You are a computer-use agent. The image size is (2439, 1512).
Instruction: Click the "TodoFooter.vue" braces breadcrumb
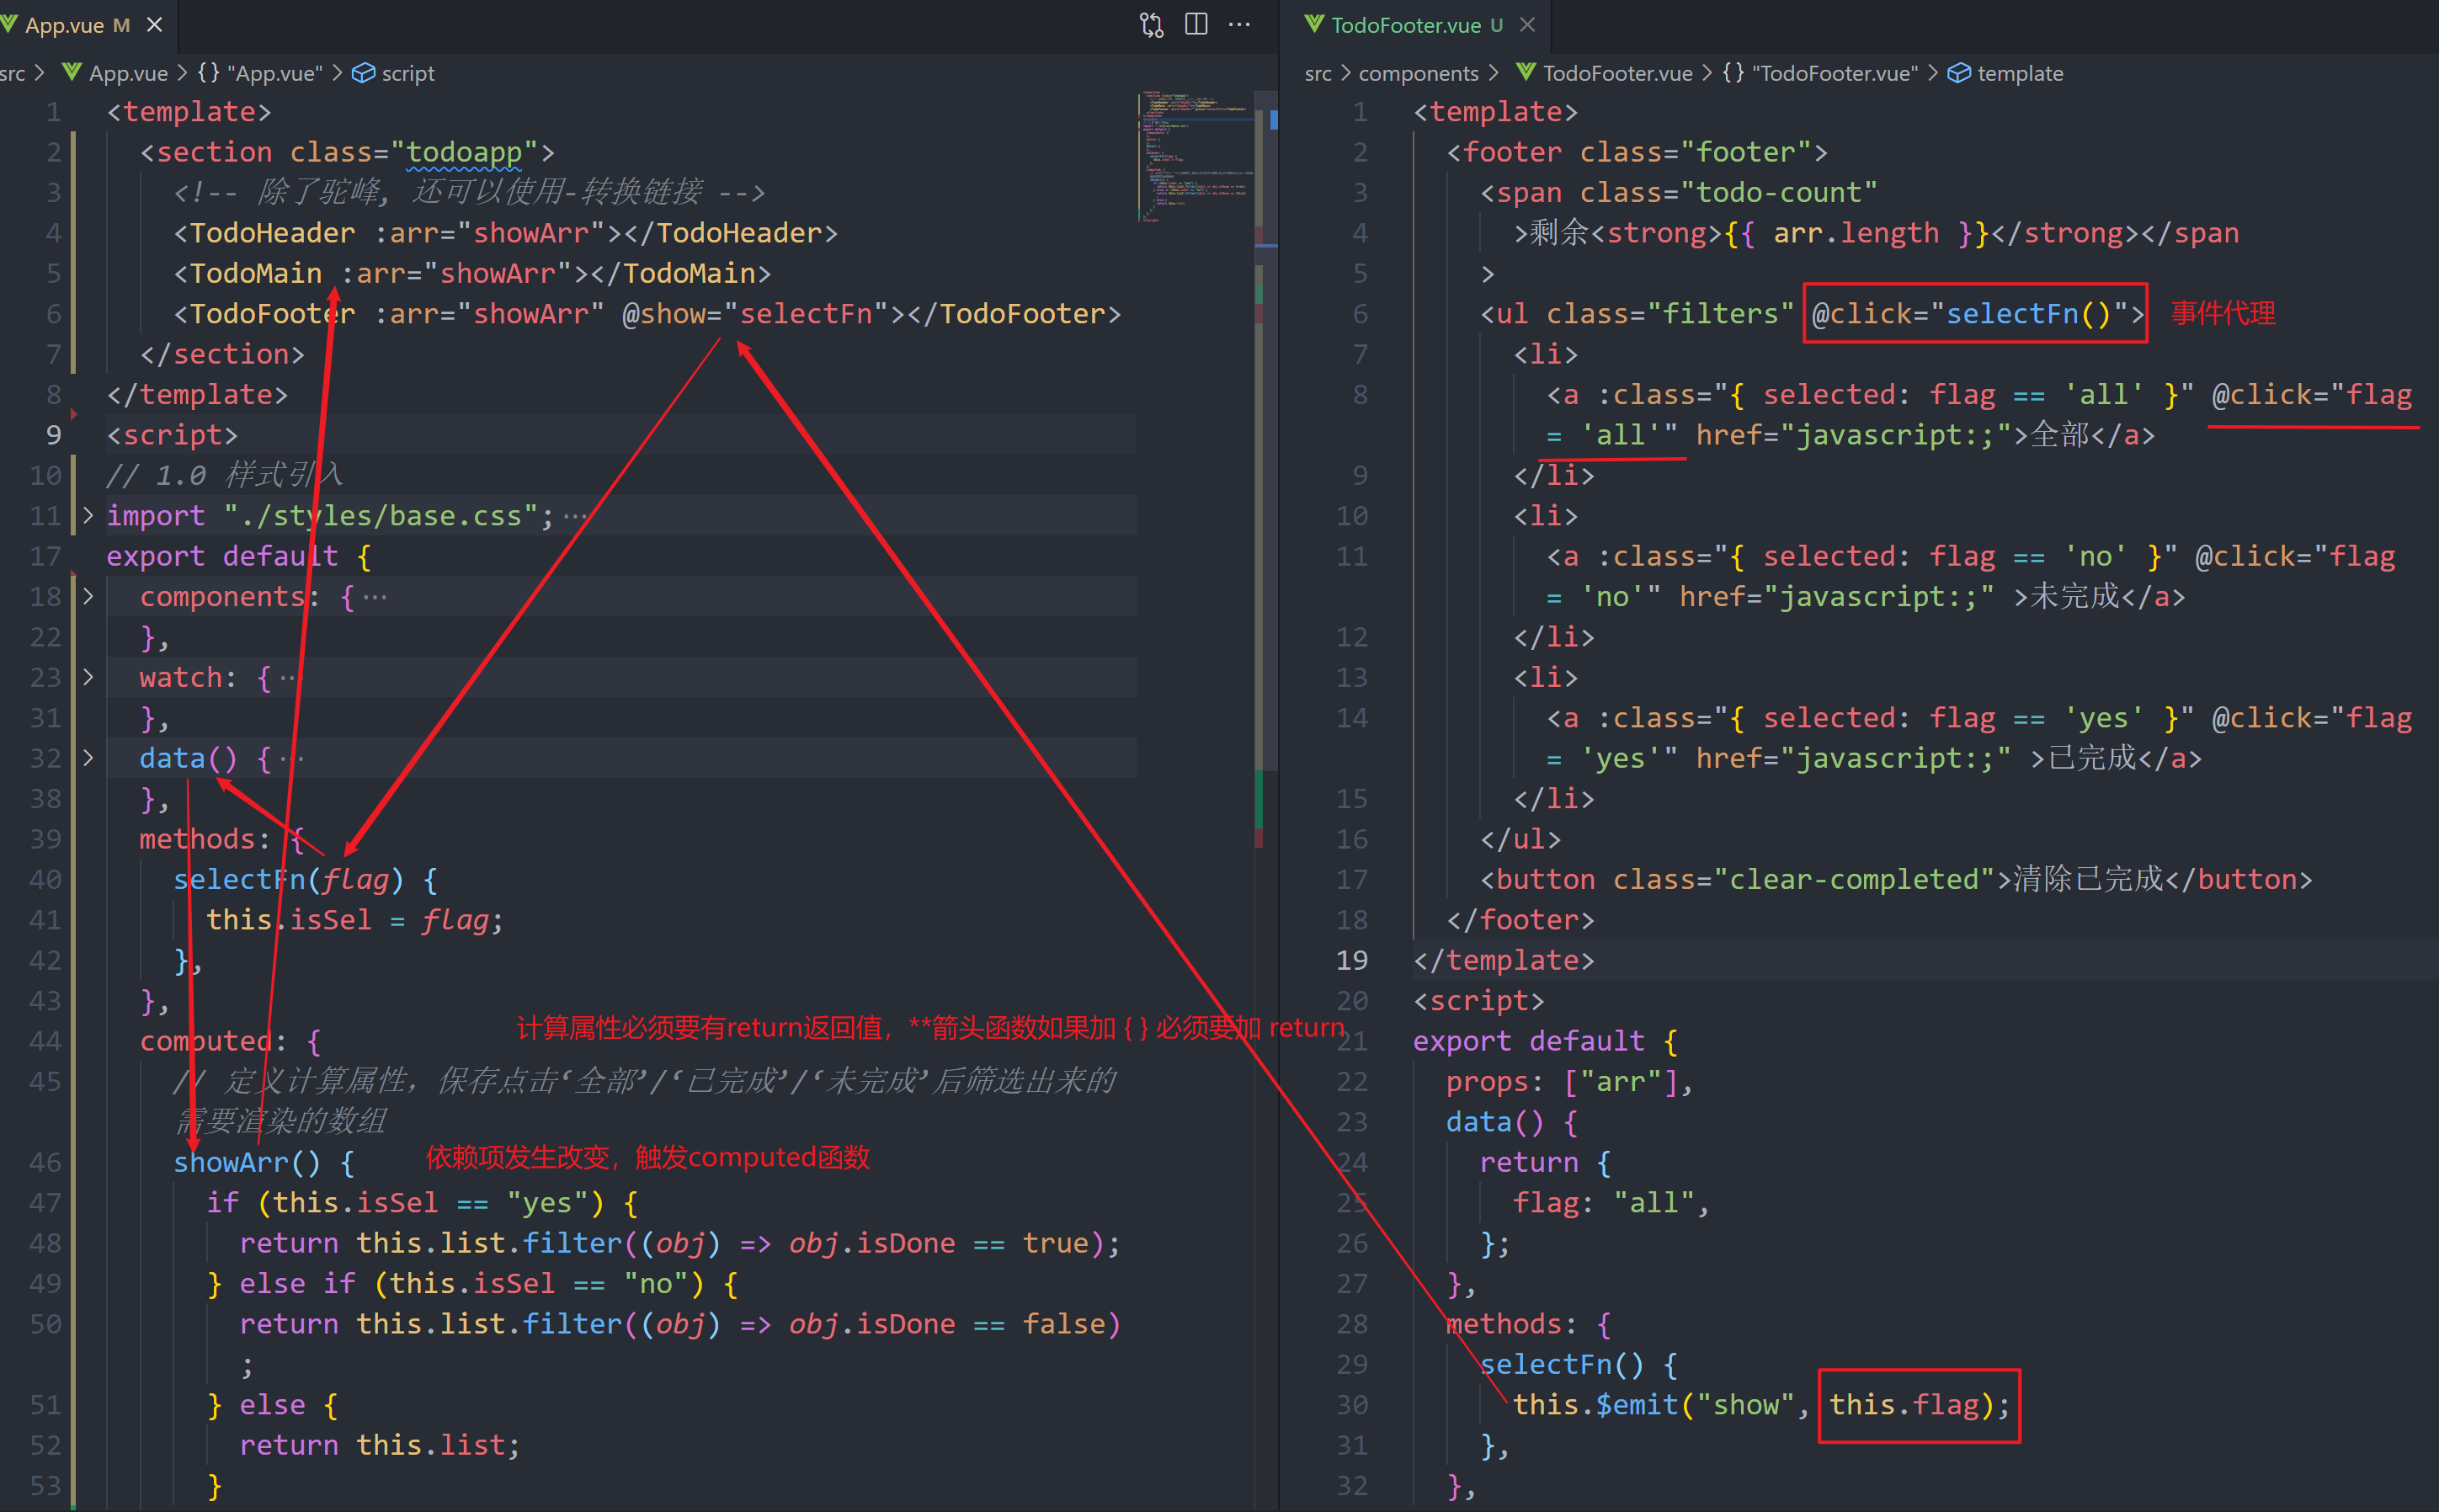1820,73
